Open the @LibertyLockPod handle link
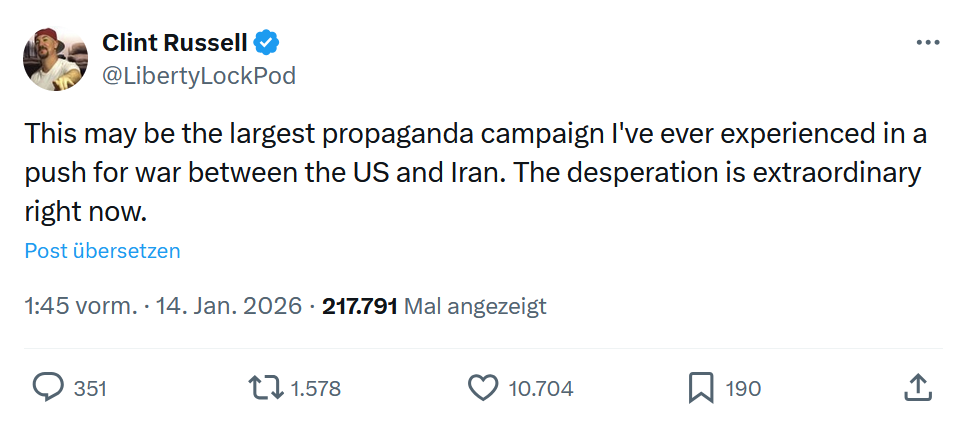The width and height of the screenshot is (967, 425). 199,76
